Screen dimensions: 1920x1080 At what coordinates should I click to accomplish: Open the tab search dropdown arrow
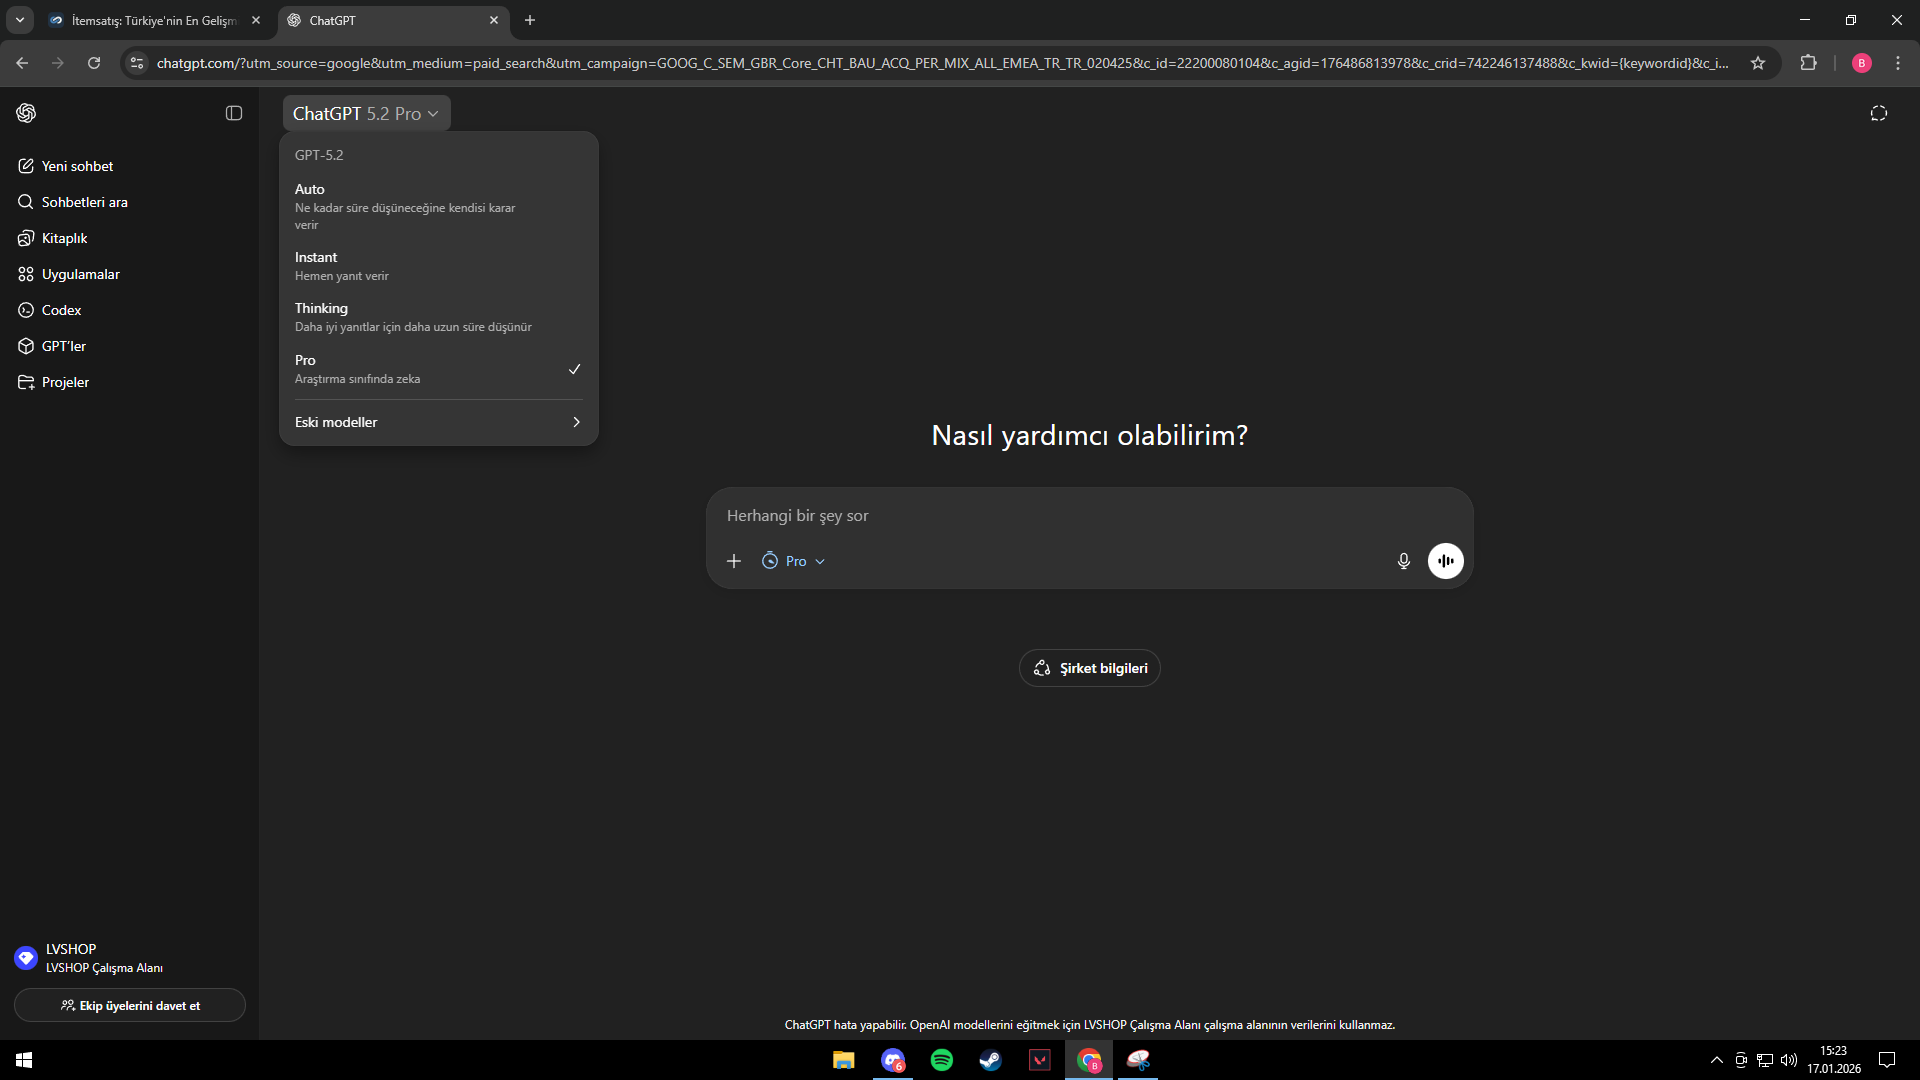[19, 20]
